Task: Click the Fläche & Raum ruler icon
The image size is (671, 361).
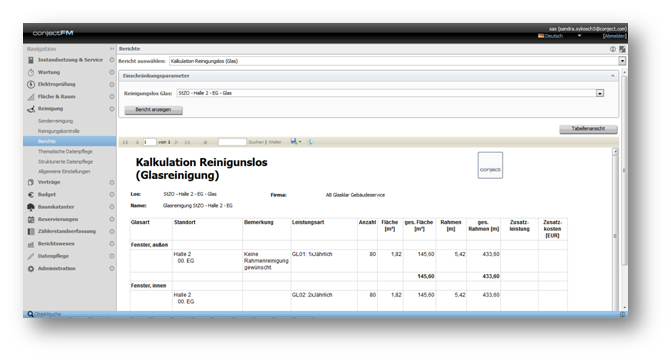Action: click(x=31, y=97)
